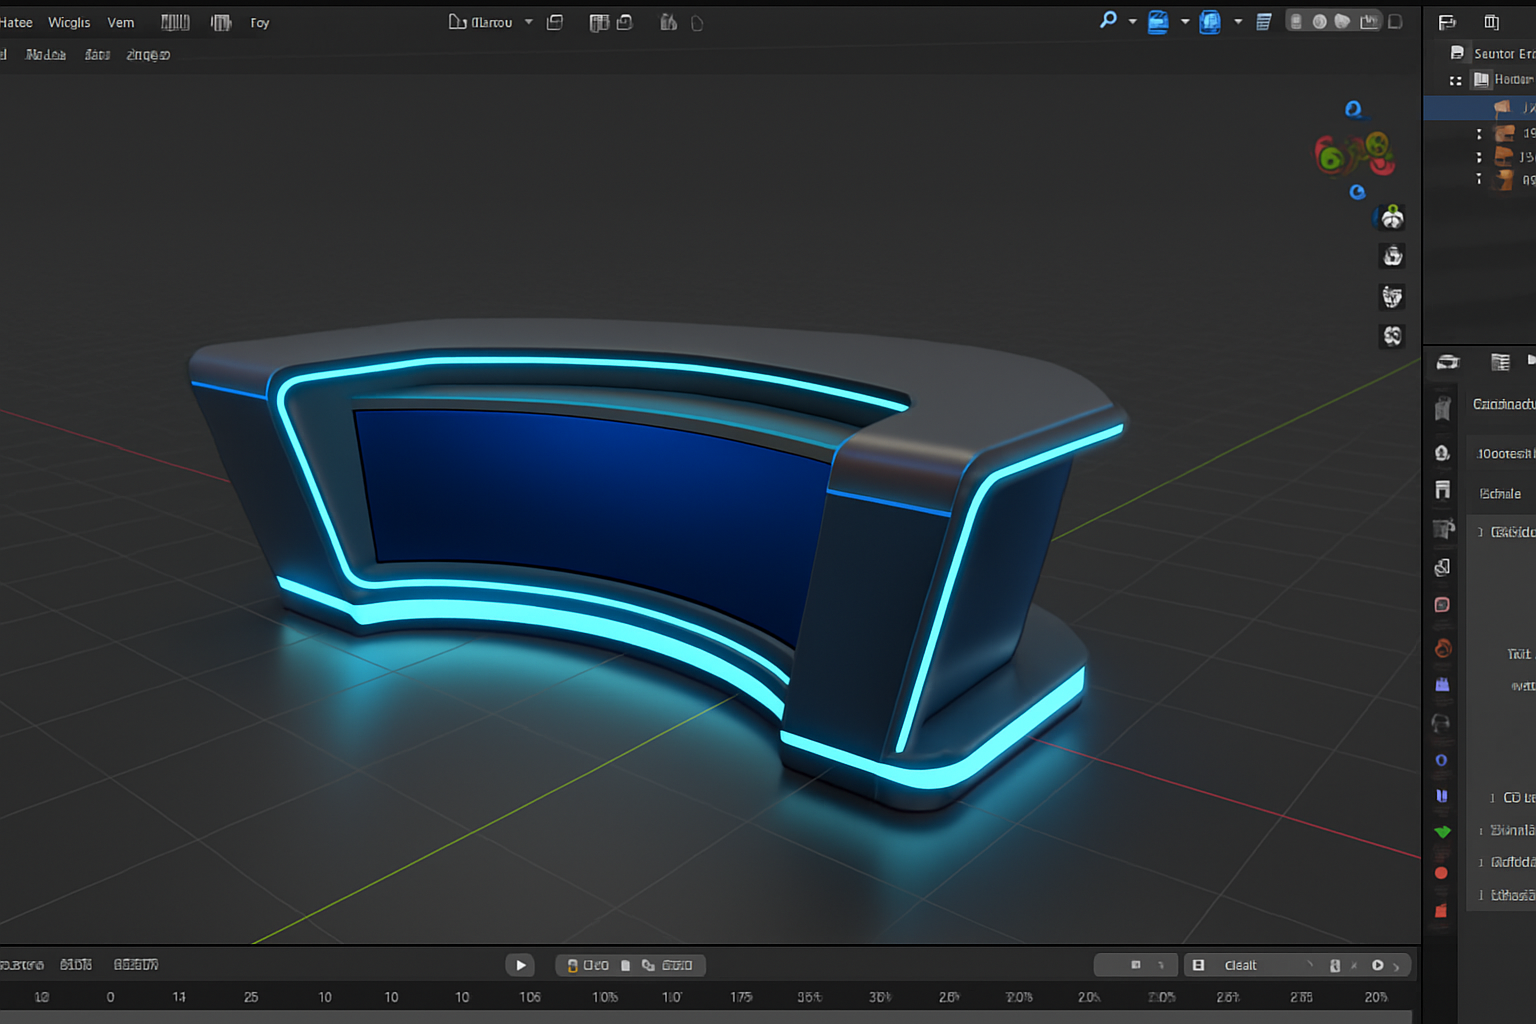The width and height of the screenshot is (1536, 1024).
Task: Toggle the second blue square icon in viewport header
Action: (1210, 22)
